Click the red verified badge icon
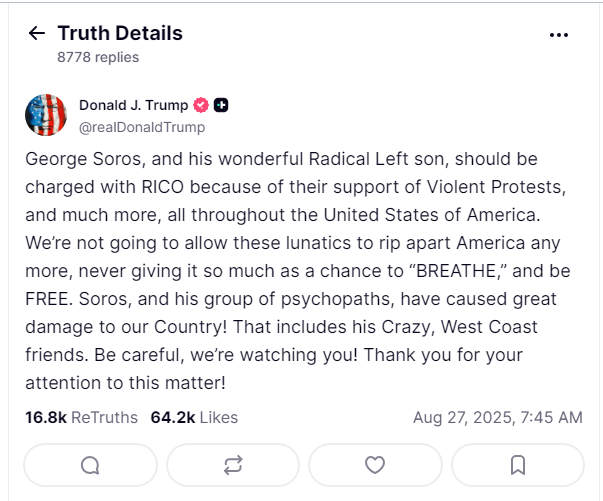The height and width of the screenshot is (501, 603). click(200, 105)
